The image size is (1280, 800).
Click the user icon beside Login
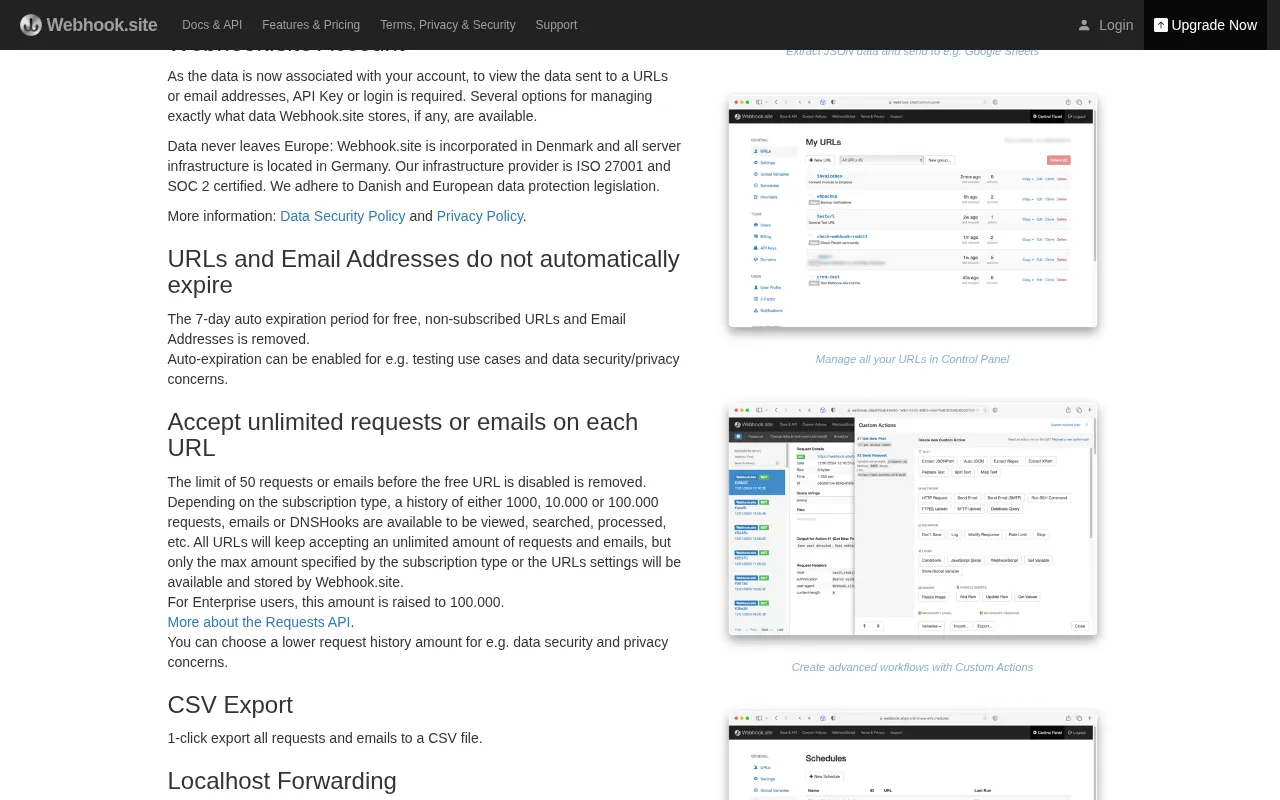1084,25
